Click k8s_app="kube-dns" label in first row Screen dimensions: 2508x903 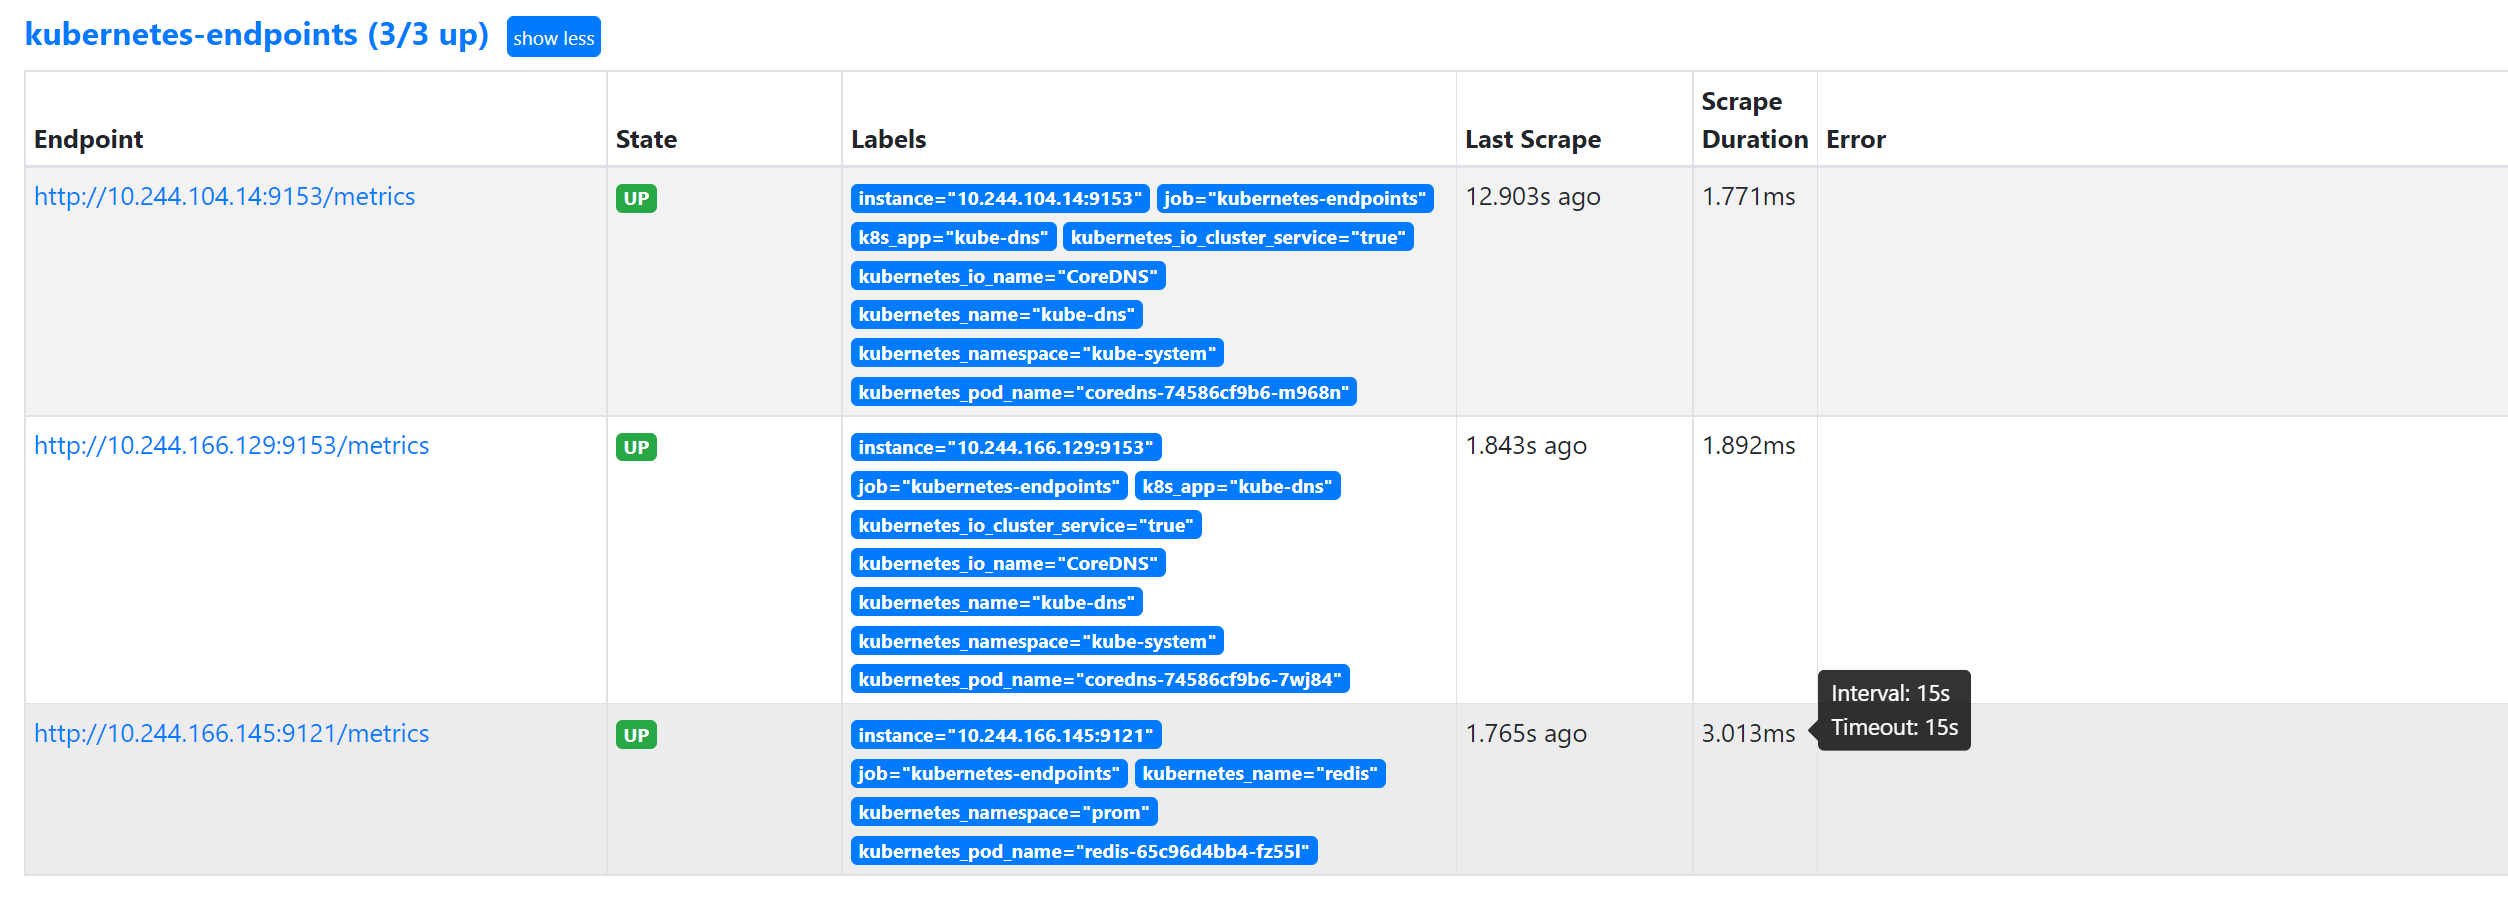coord(953,237)
